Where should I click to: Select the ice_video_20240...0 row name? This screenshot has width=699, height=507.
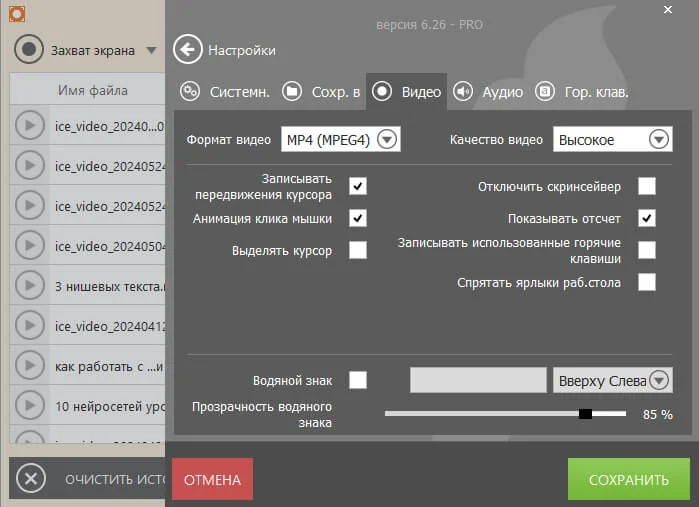point(109,127)
